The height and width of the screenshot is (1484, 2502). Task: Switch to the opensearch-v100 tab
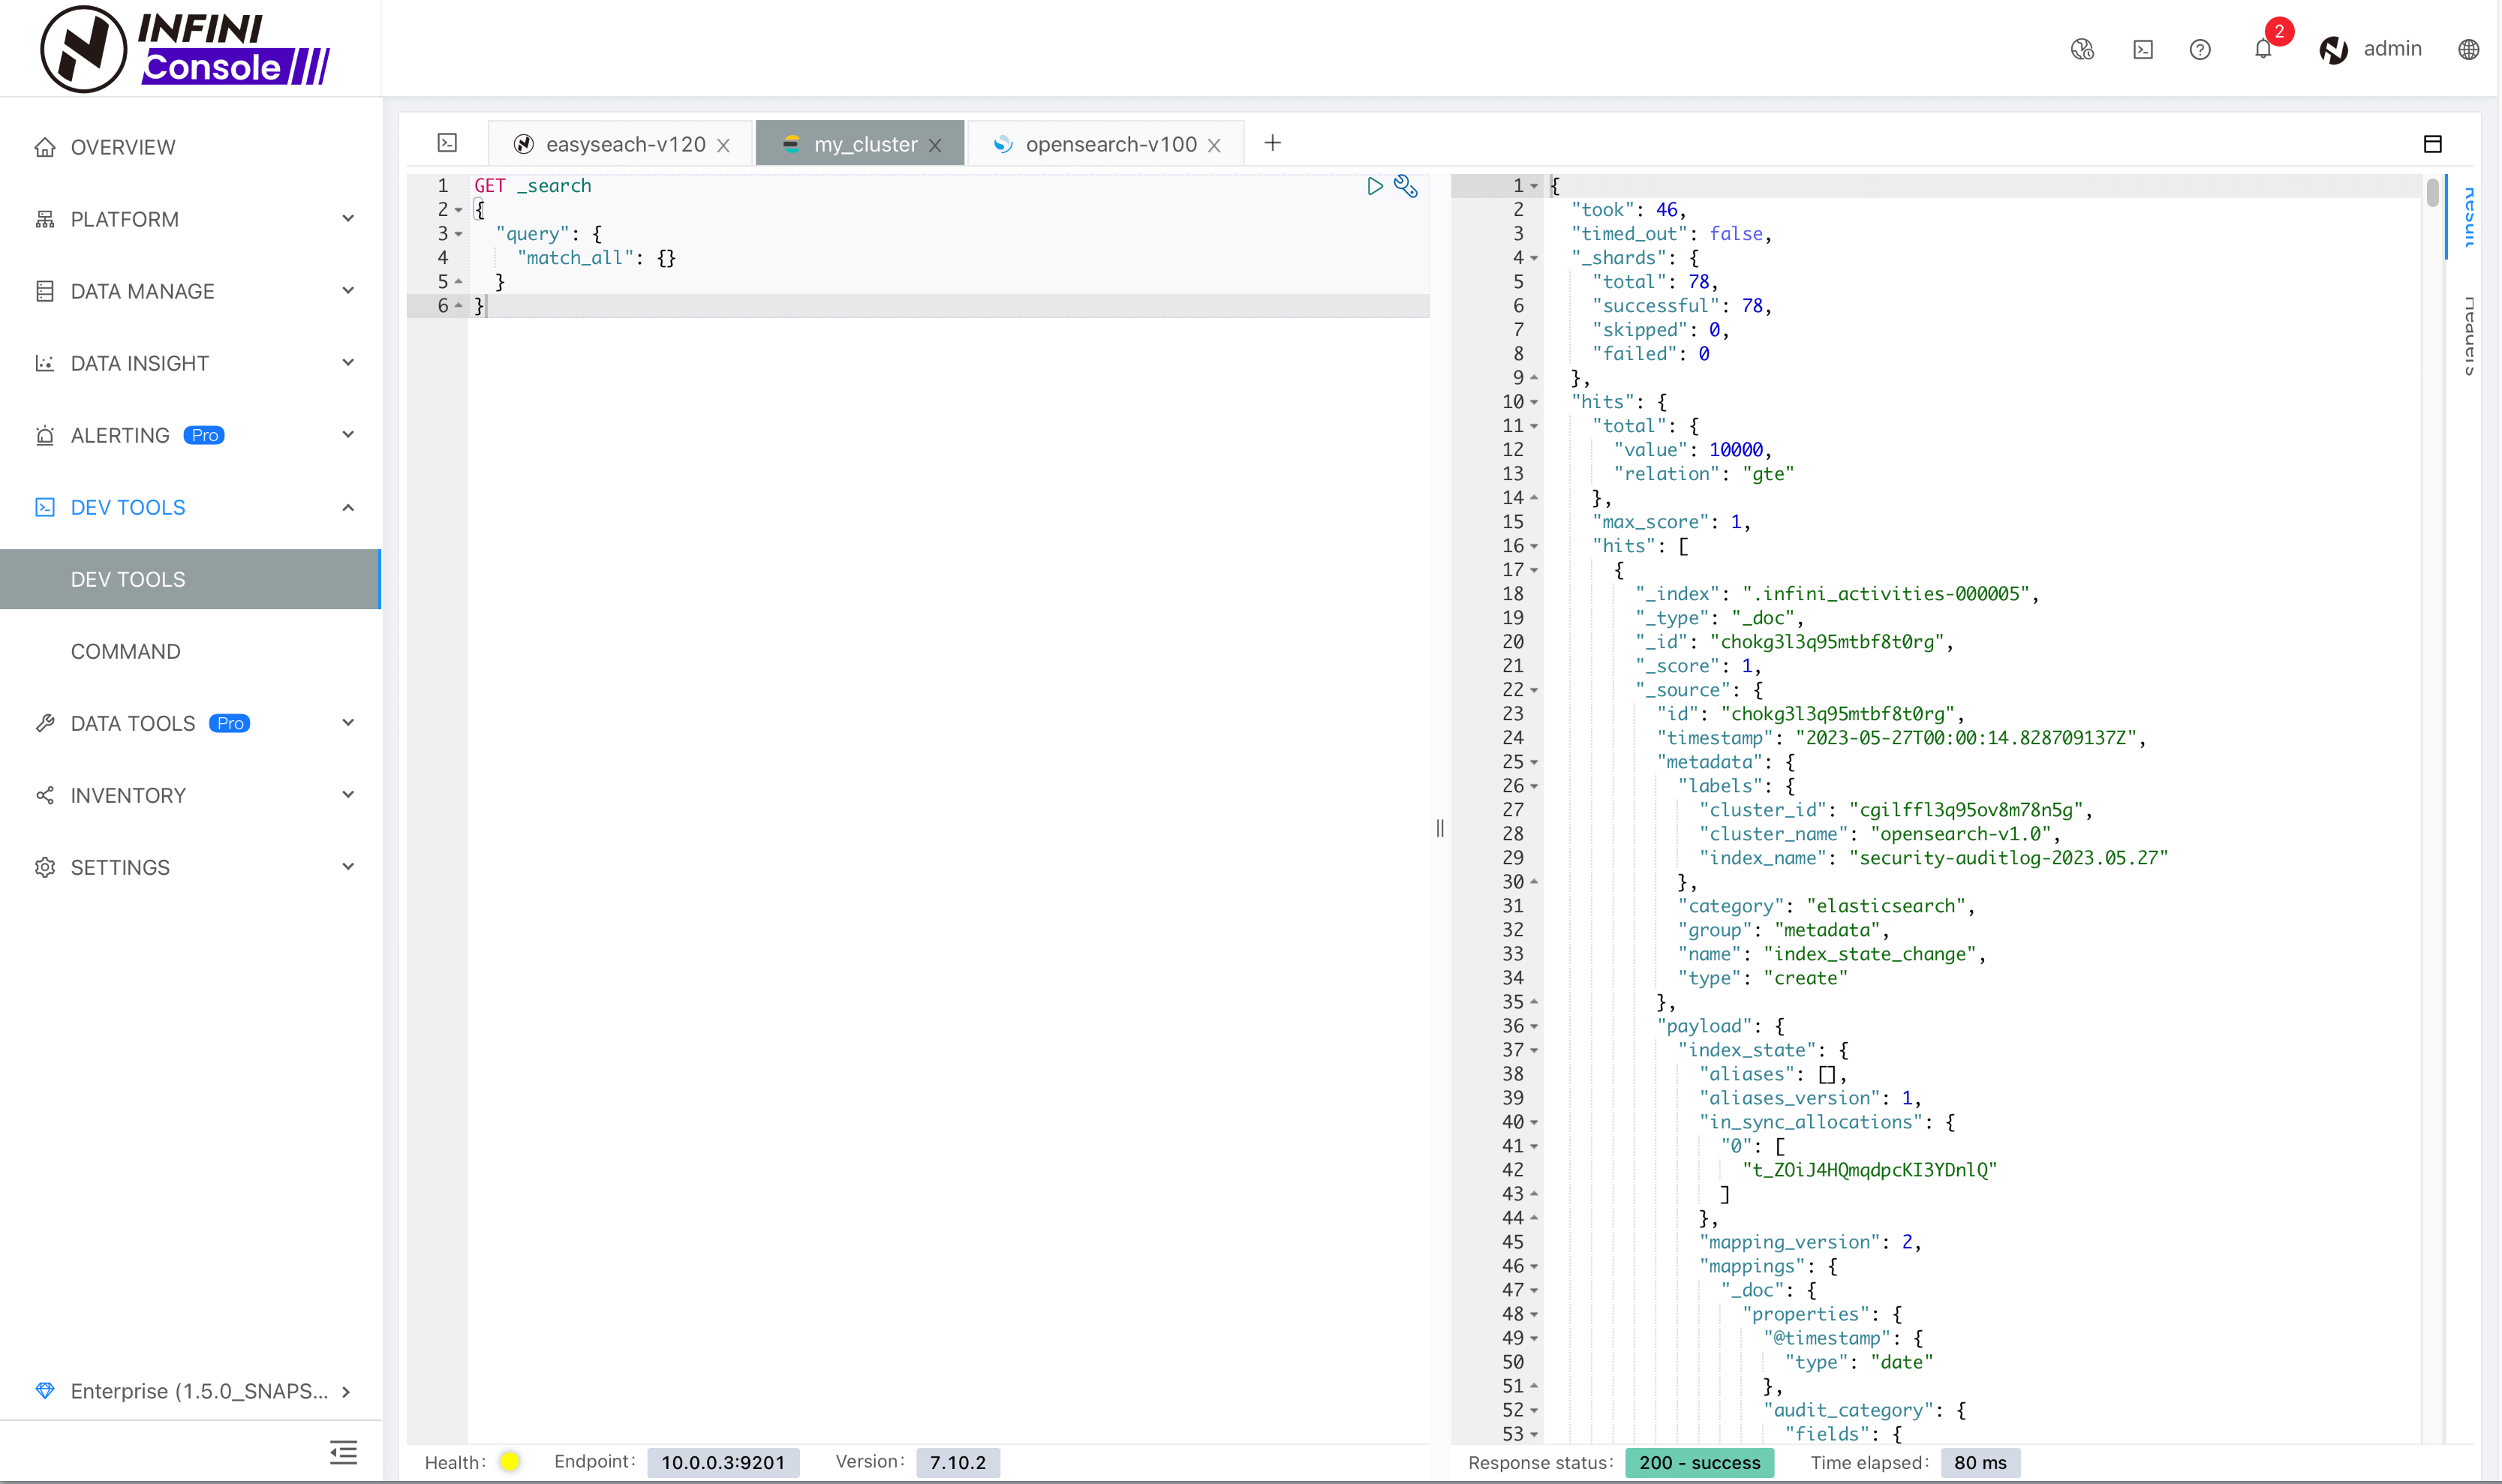click(x=1105, y=144)
